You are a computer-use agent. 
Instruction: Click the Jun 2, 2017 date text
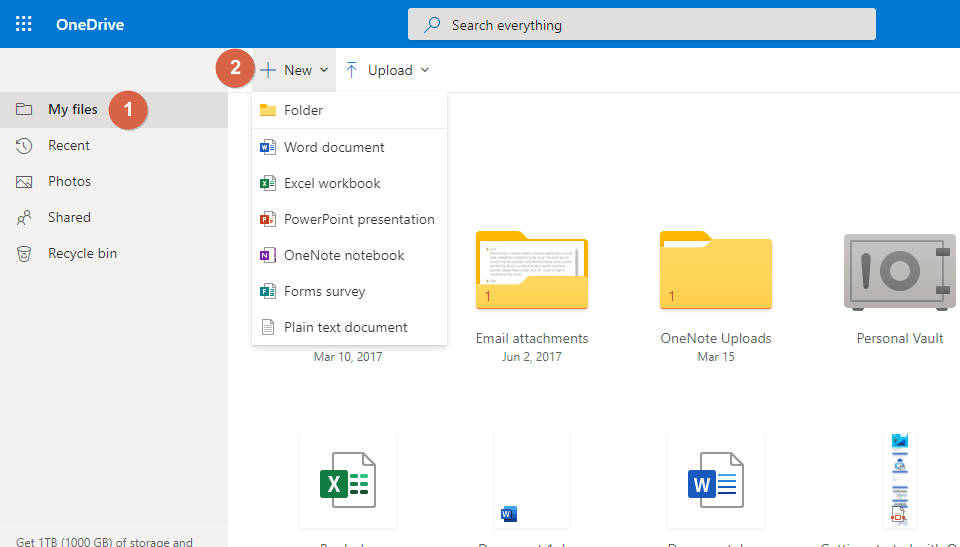tap(531, 356)
